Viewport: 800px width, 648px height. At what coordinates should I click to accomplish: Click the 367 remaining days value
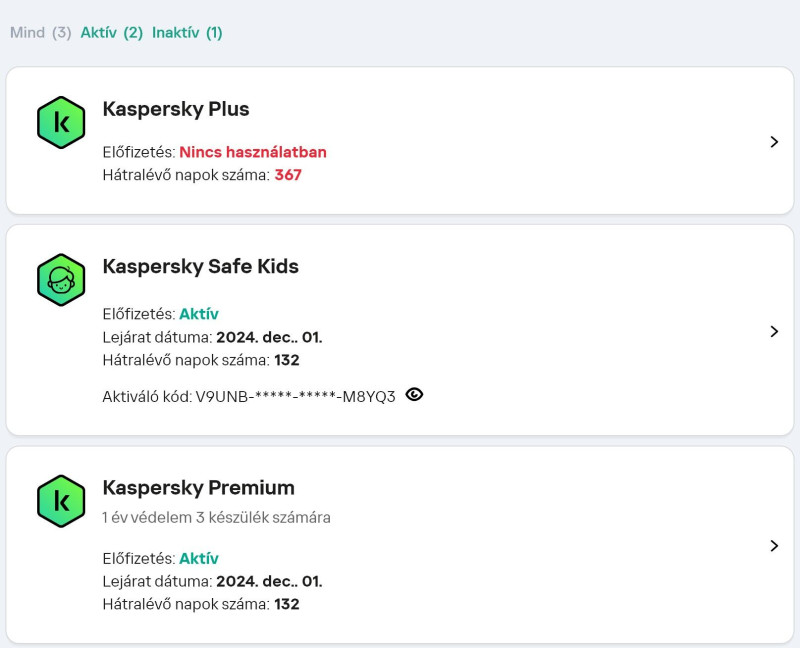tap(288, 175)
